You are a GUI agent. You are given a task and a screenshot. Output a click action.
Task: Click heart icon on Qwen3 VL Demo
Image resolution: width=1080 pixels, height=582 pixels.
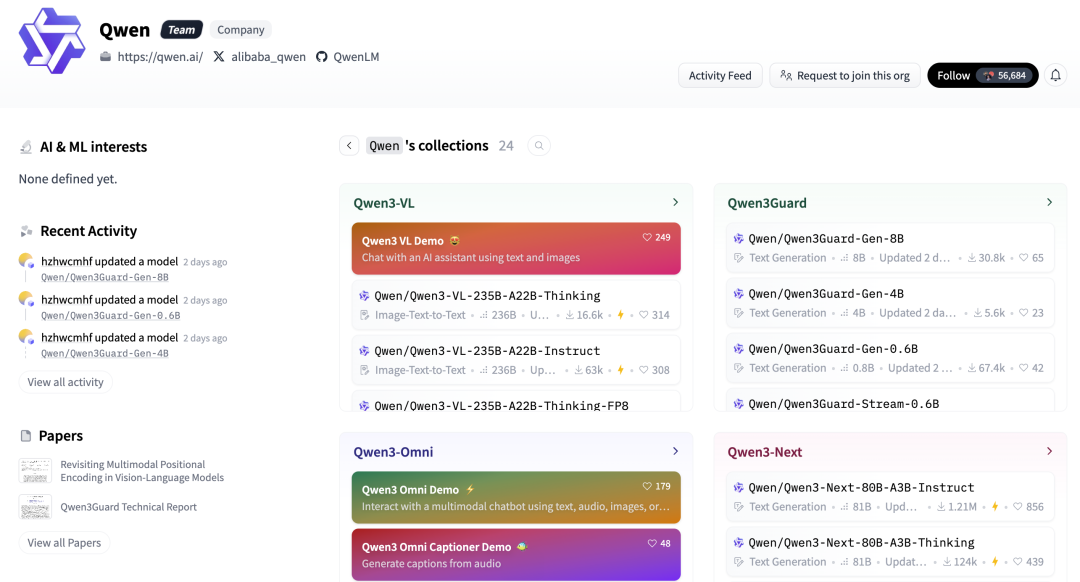[647, 237]
